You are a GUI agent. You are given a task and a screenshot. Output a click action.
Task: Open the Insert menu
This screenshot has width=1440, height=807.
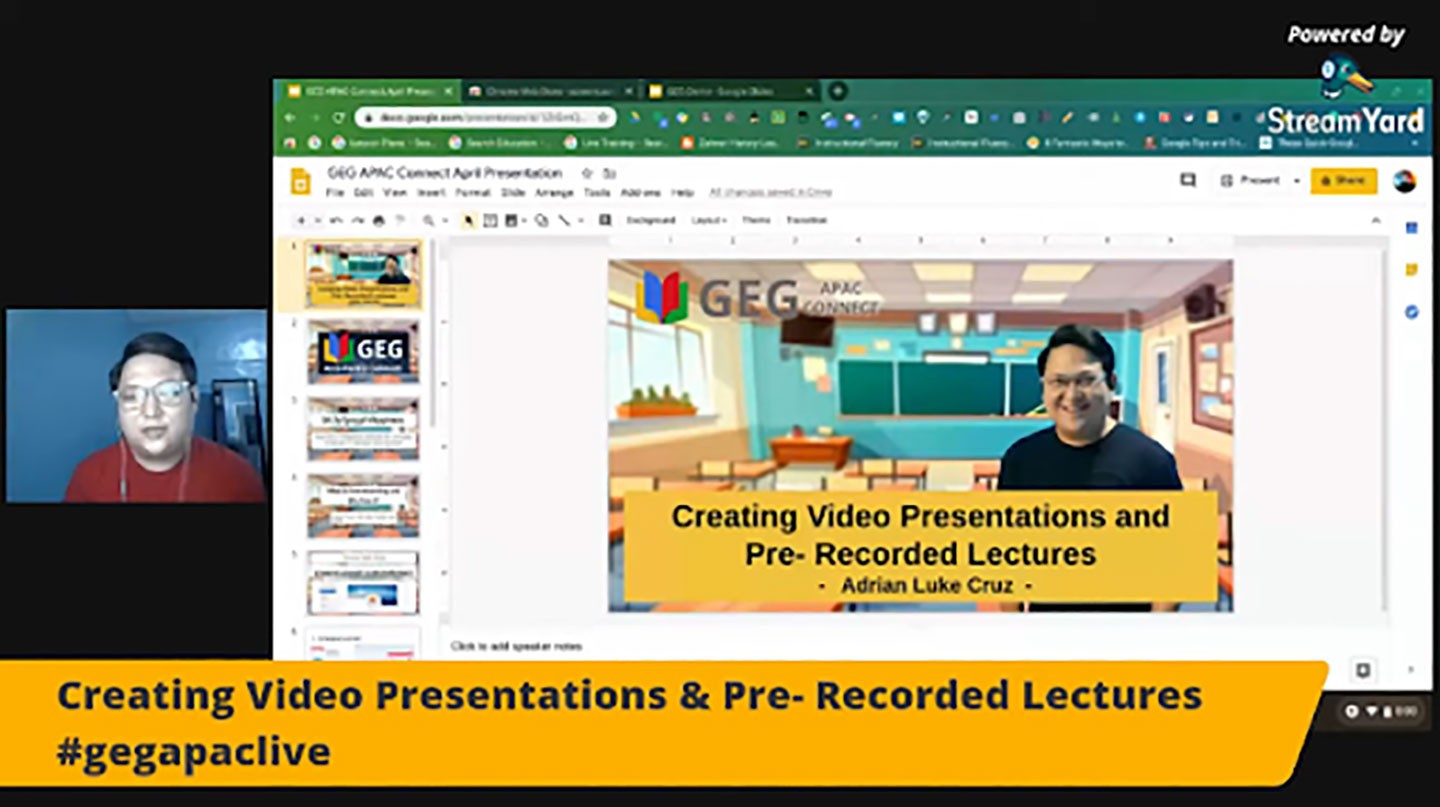(431, 192)
